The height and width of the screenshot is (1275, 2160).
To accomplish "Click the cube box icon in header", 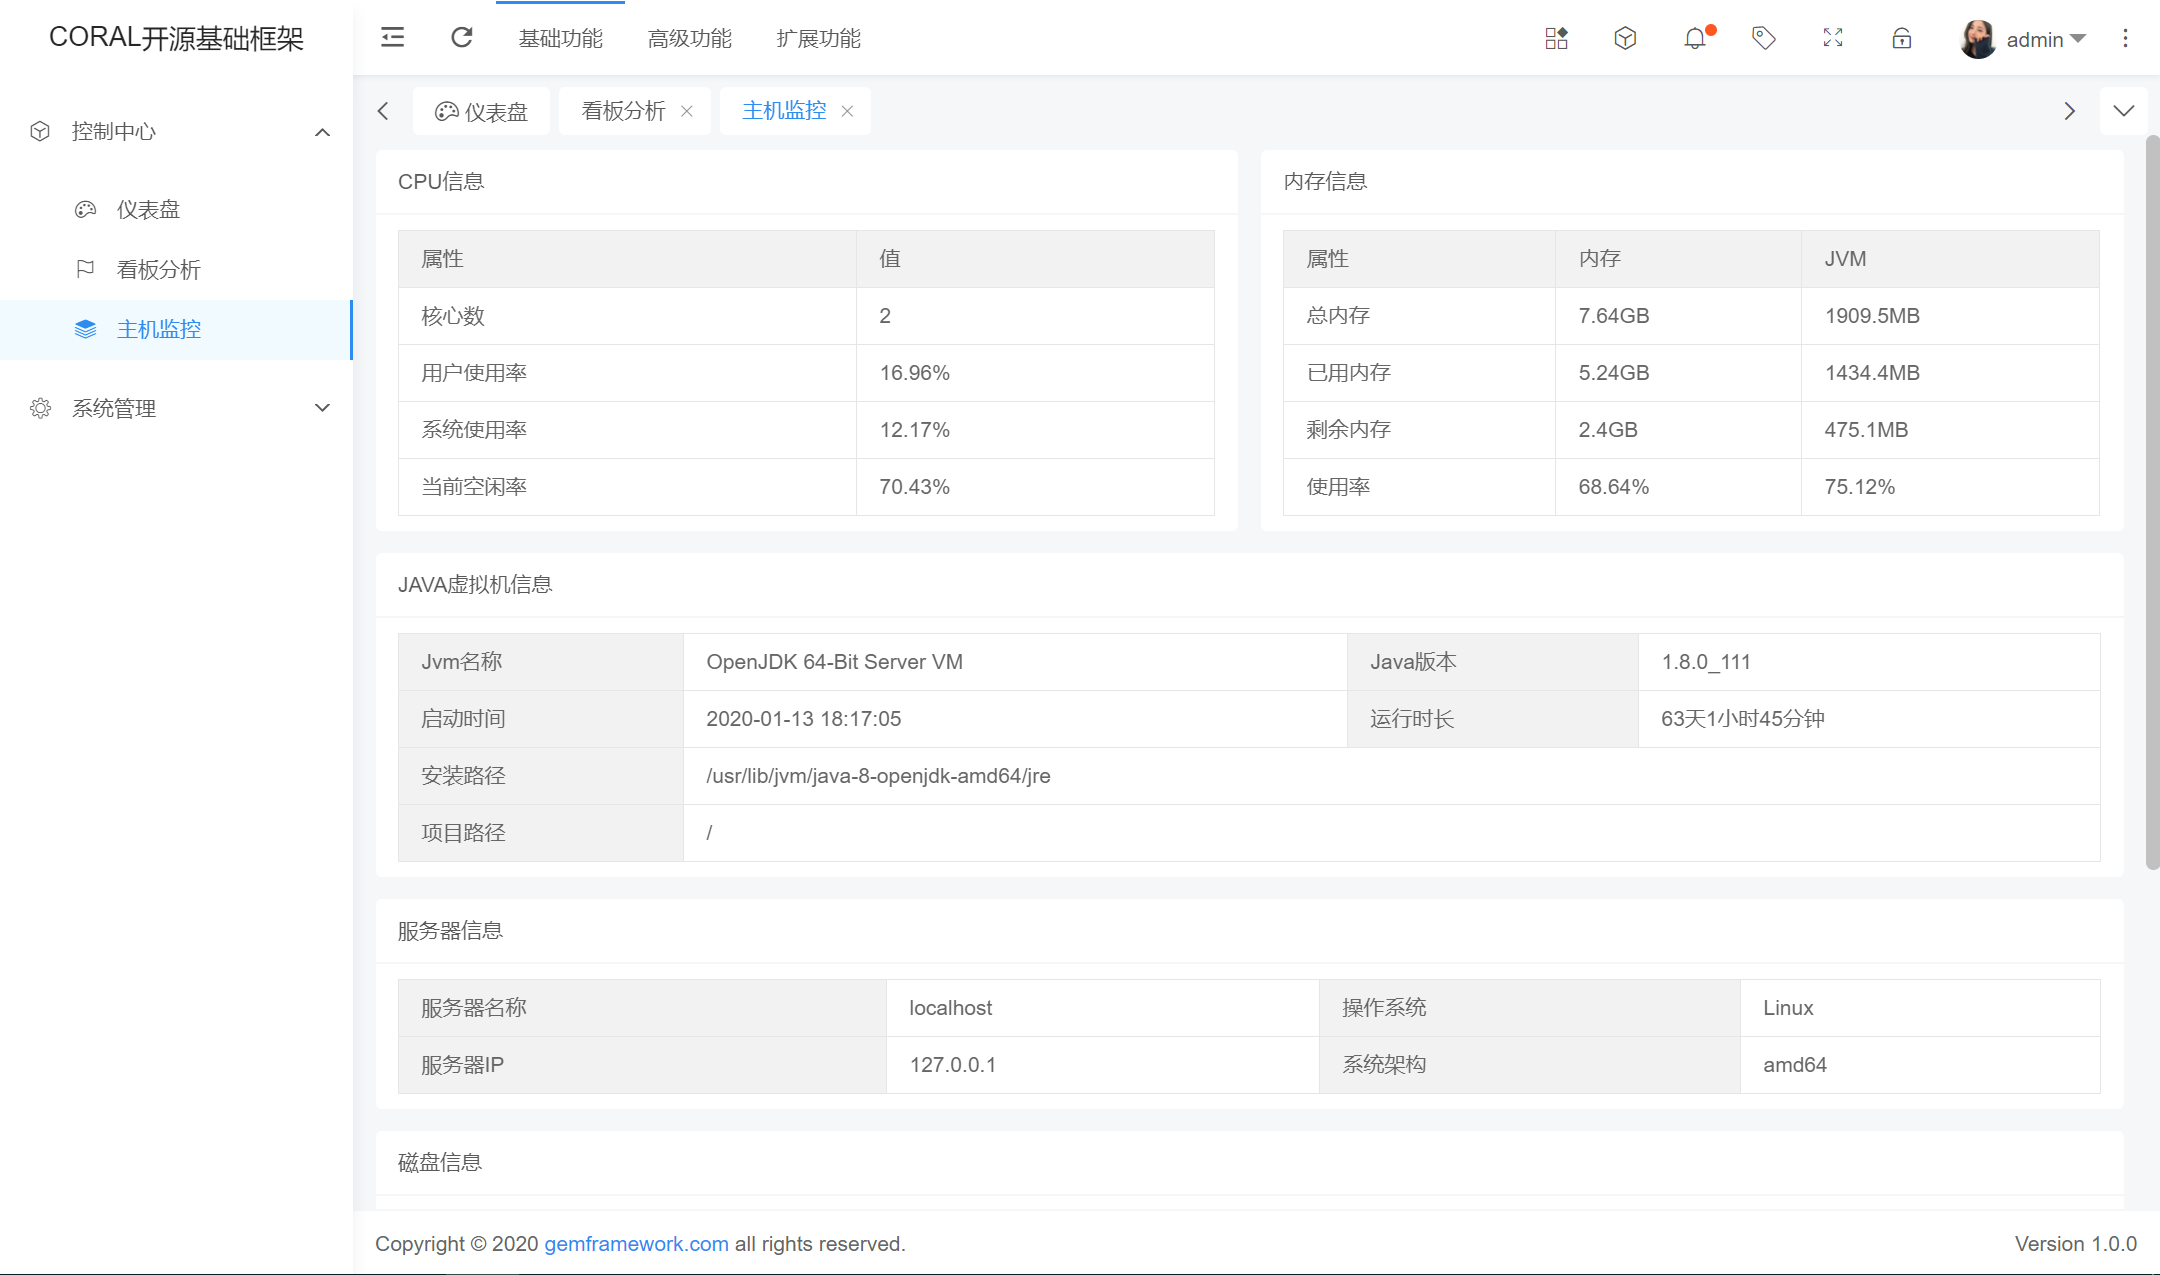I will (x=1625, y=38).
